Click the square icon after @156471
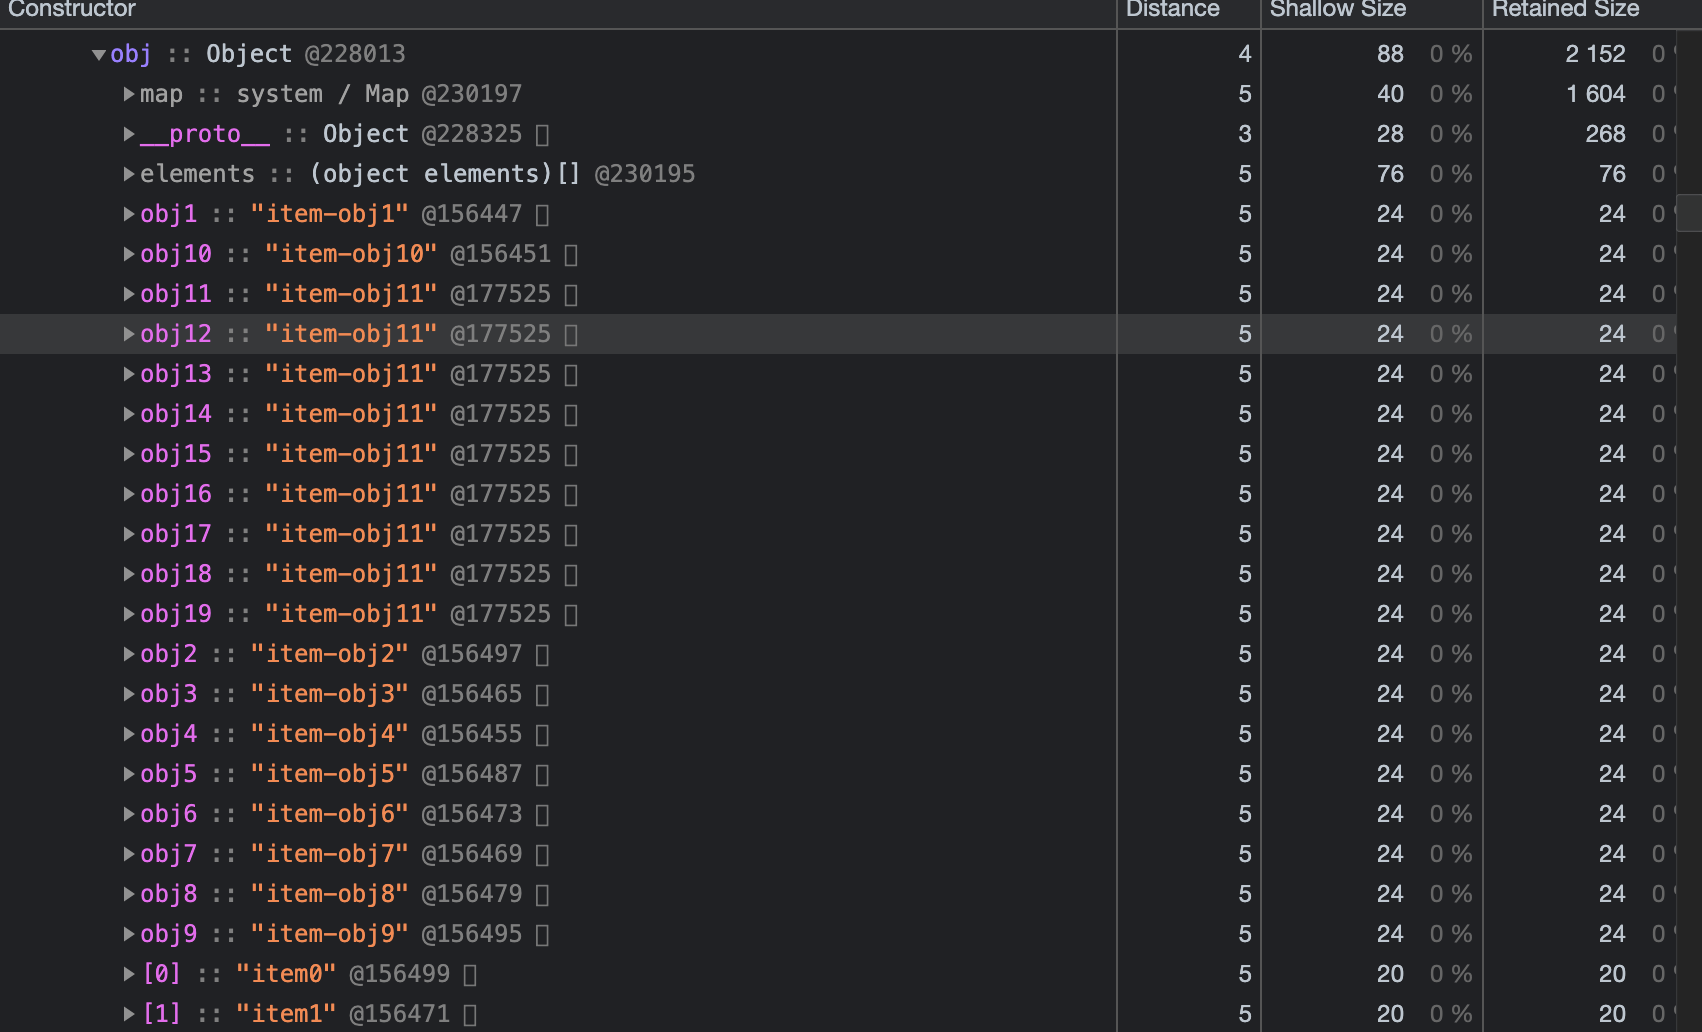This screenshot has width=1702, height=1032. pyautogui.click(x=470, y=1014)
